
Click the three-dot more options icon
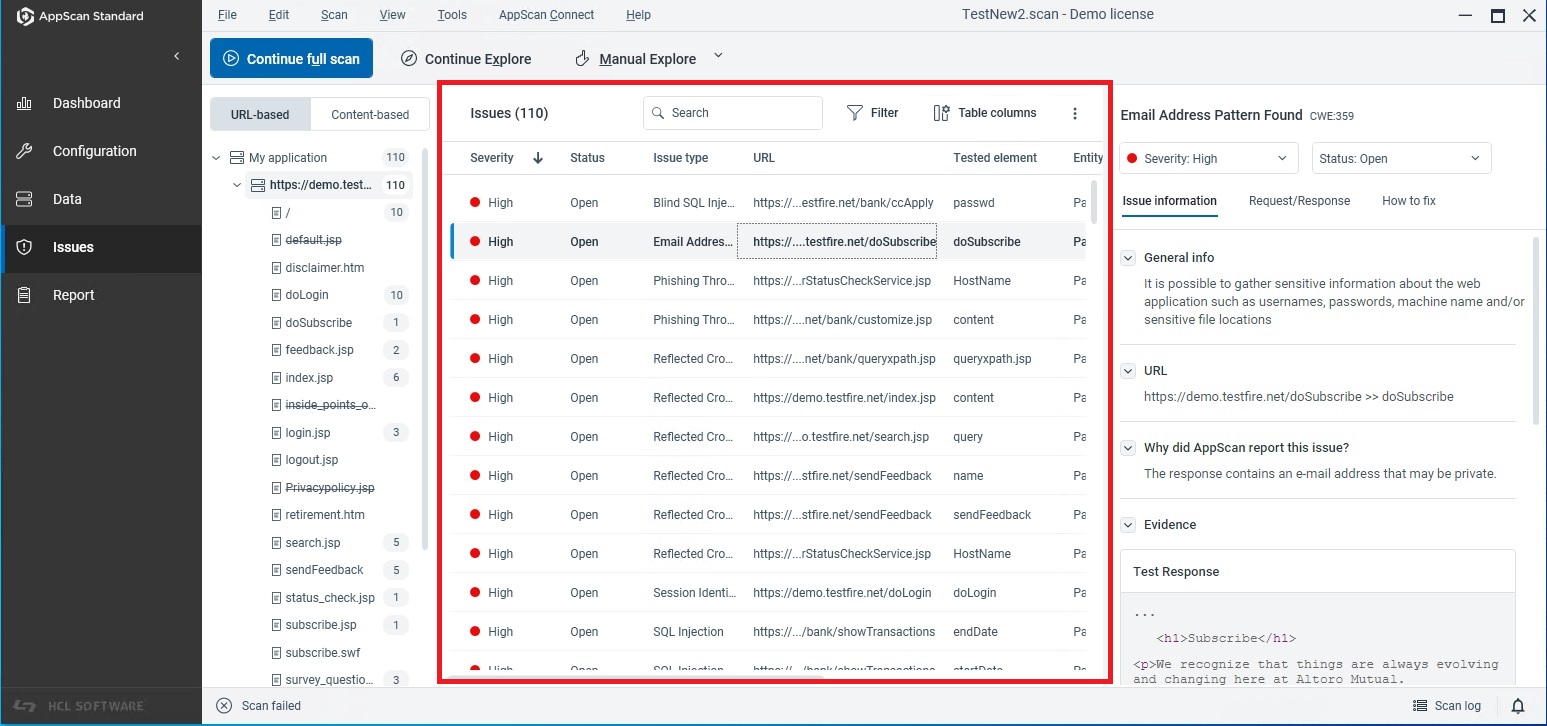(1075, 113)
